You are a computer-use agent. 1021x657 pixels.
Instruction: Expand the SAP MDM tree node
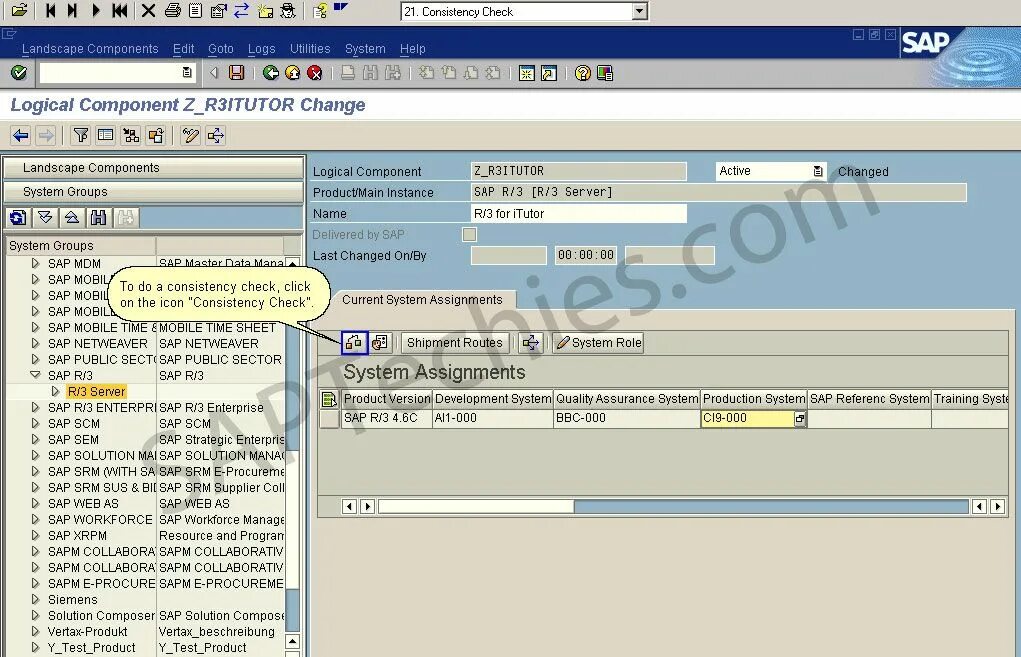[35, 263]
